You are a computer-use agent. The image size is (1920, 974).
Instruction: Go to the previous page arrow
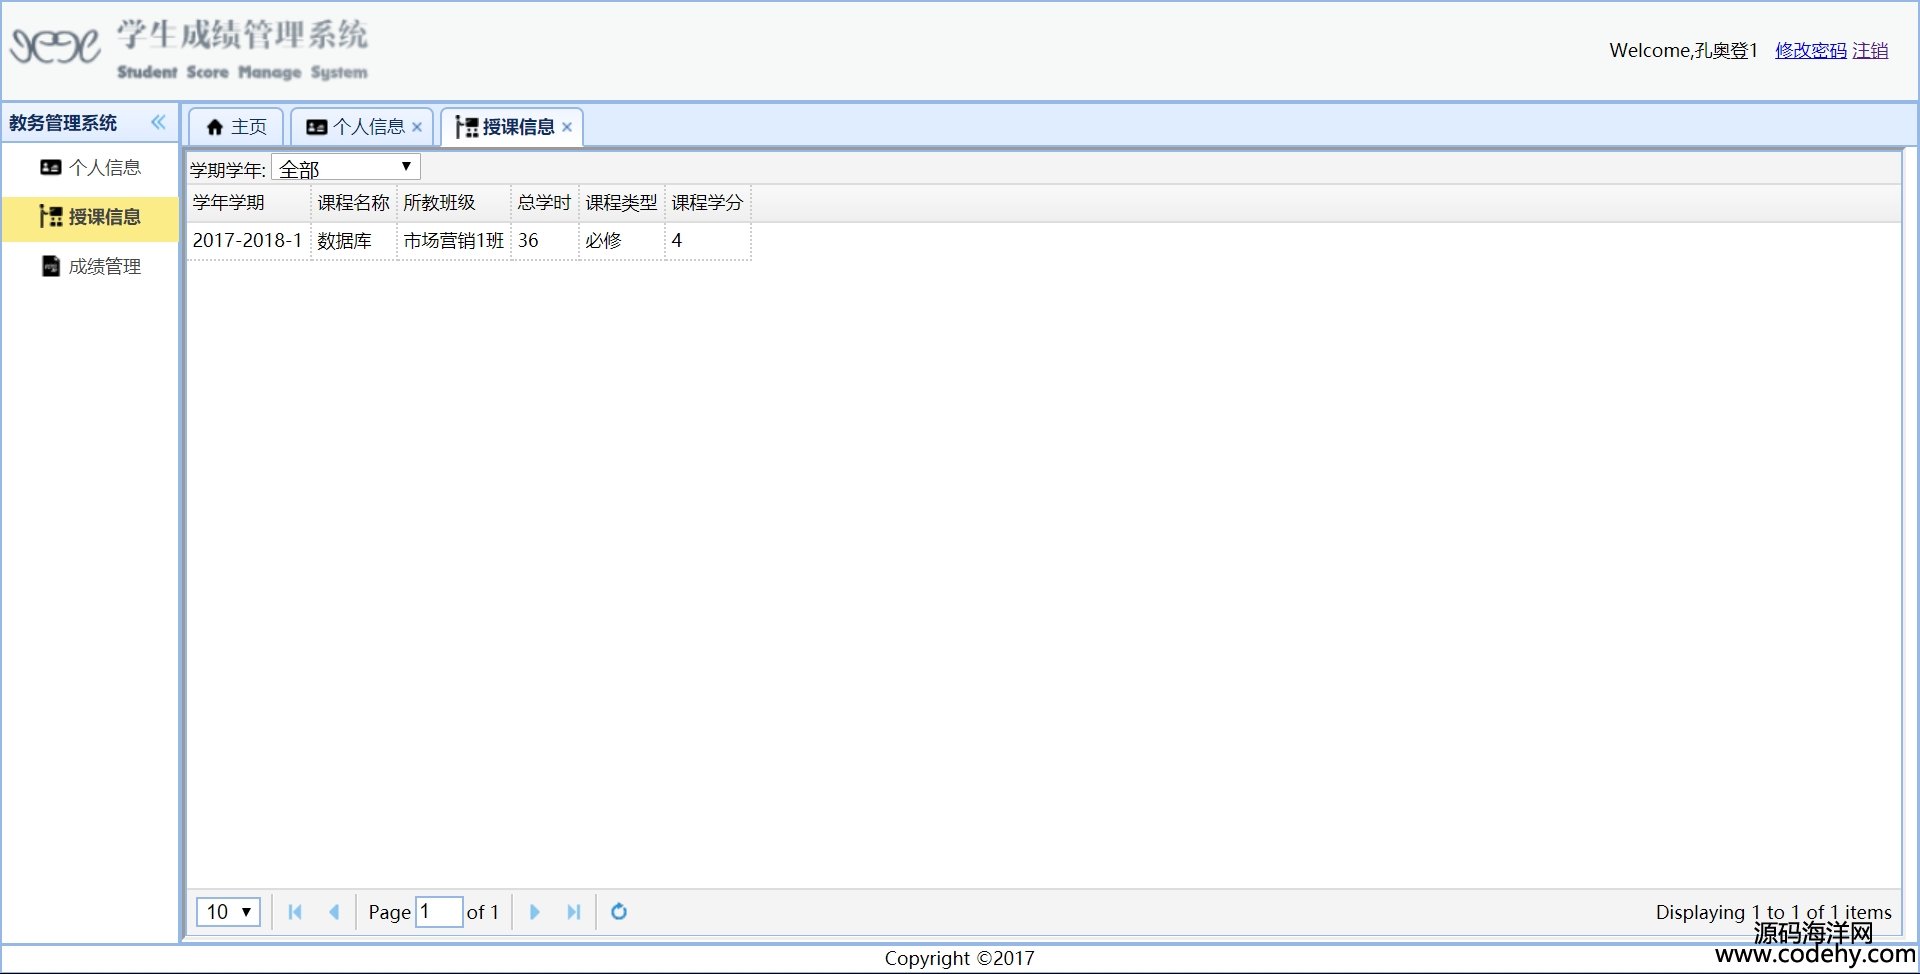[x=334, y=912]
